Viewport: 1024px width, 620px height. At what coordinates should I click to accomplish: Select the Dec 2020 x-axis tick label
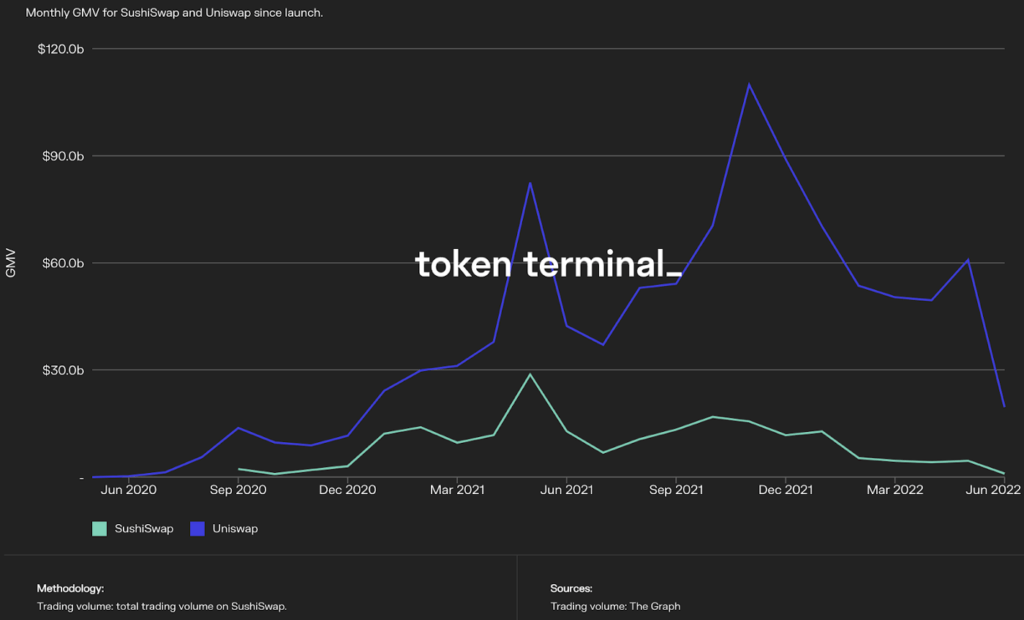pos(347,490)
